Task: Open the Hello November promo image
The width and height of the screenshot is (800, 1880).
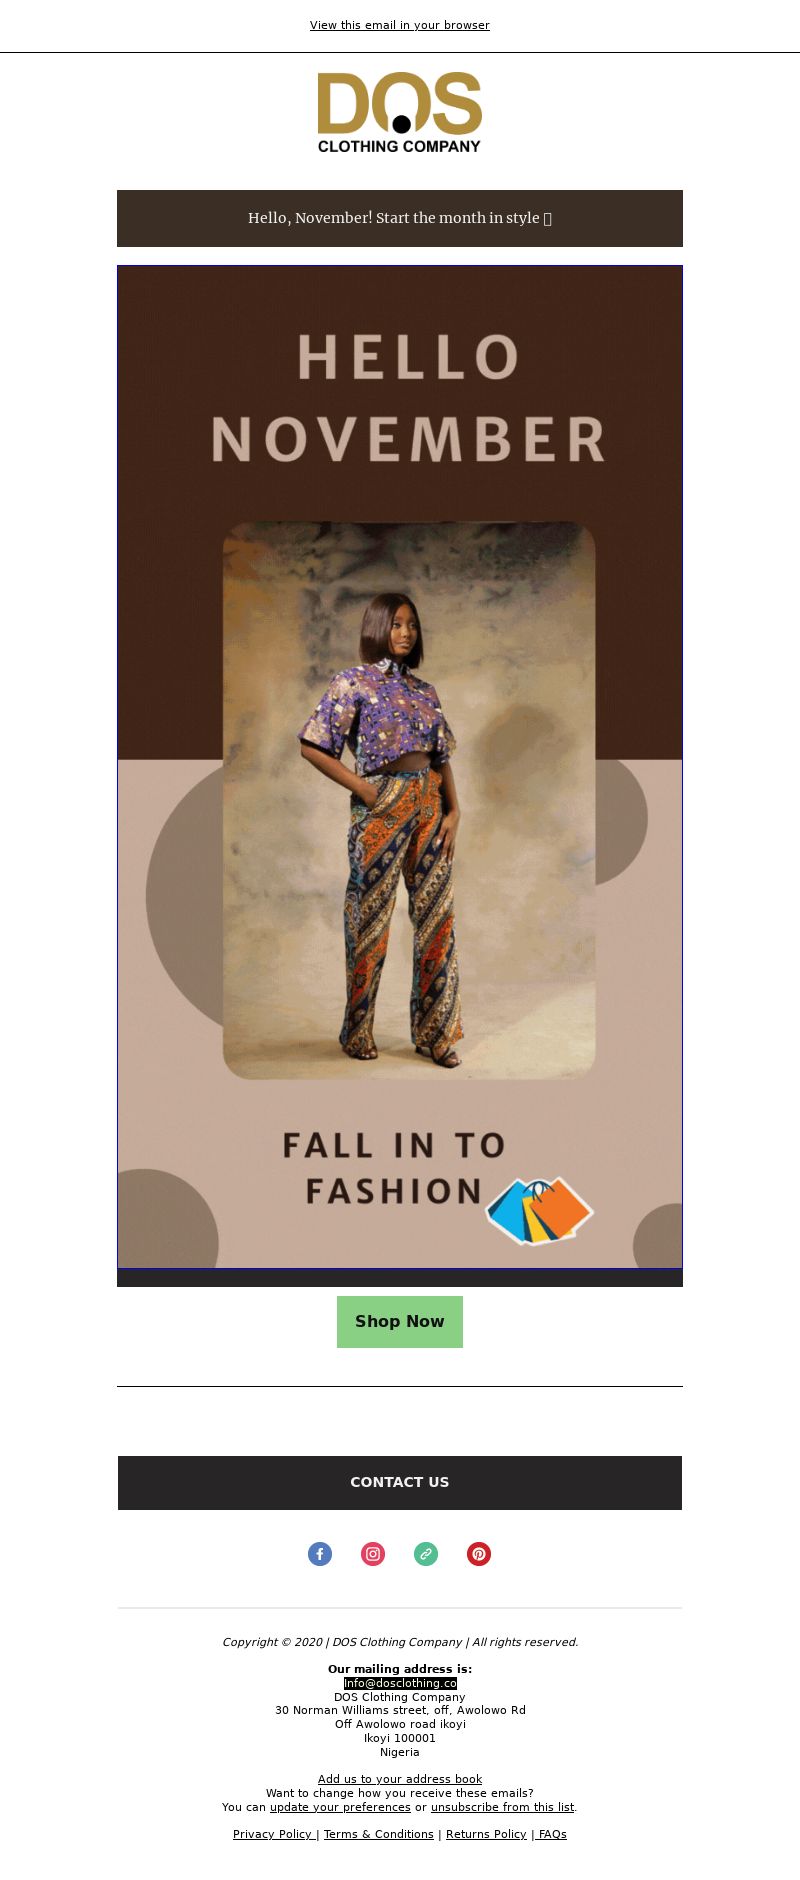Action: pos(400,767)
